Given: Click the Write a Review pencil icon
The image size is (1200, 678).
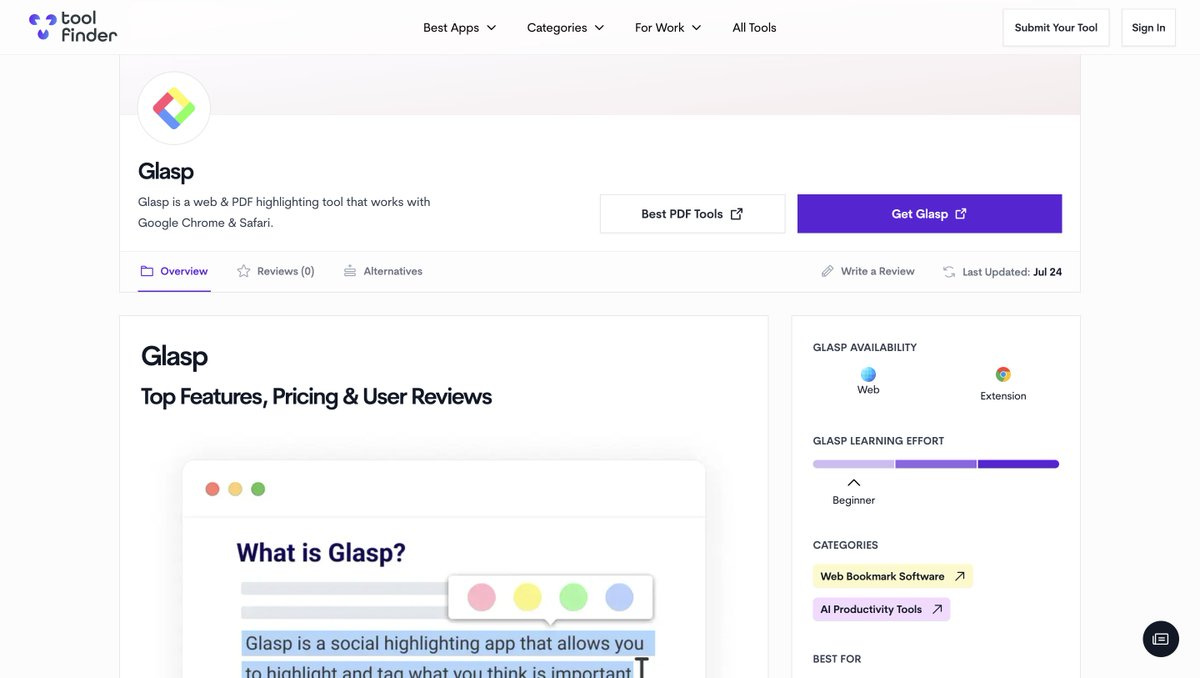Looking at the screenshot, I should pos(827,271).
